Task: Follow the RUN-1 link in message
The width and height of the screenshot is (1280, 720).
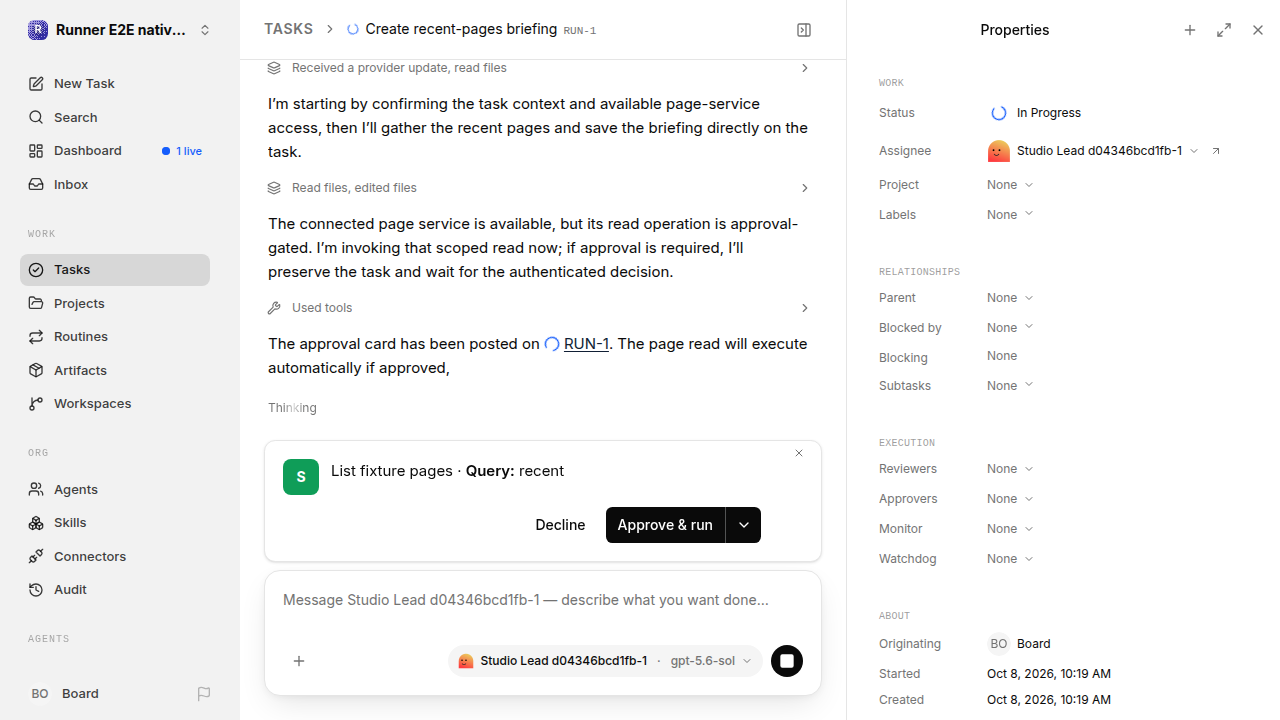Action: (x=586, y=344)
